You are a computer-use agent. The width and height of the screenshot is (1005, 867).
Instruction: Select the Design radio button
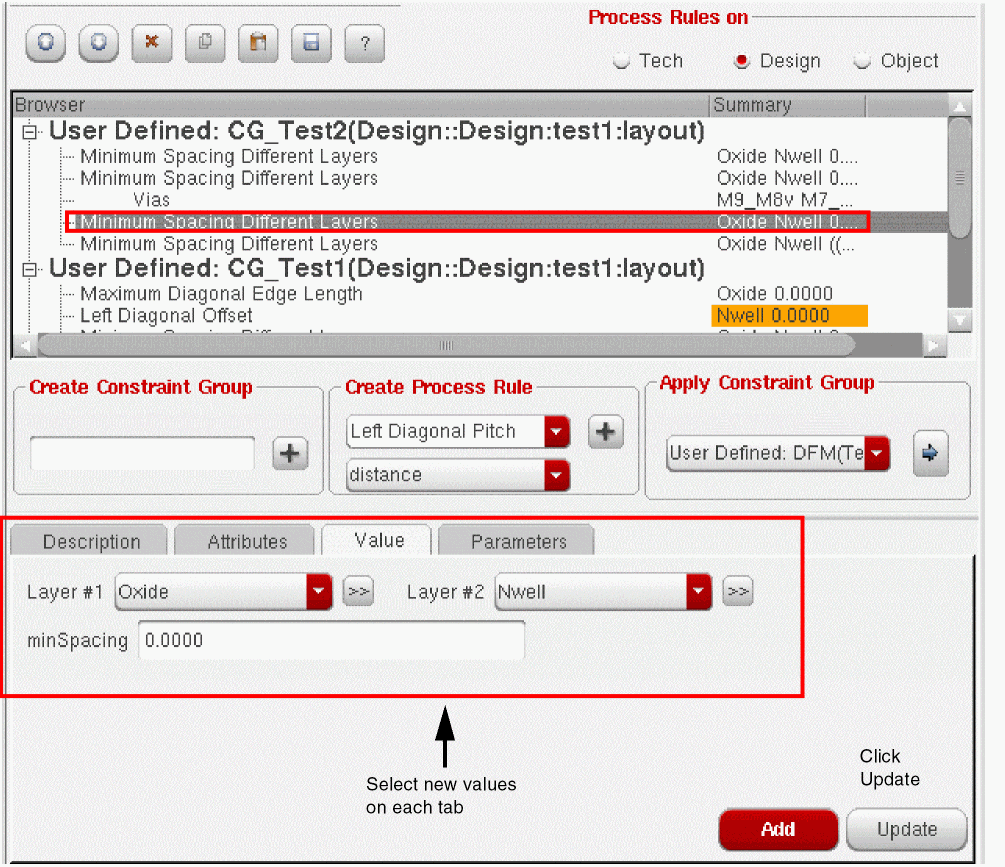[742, 61]
